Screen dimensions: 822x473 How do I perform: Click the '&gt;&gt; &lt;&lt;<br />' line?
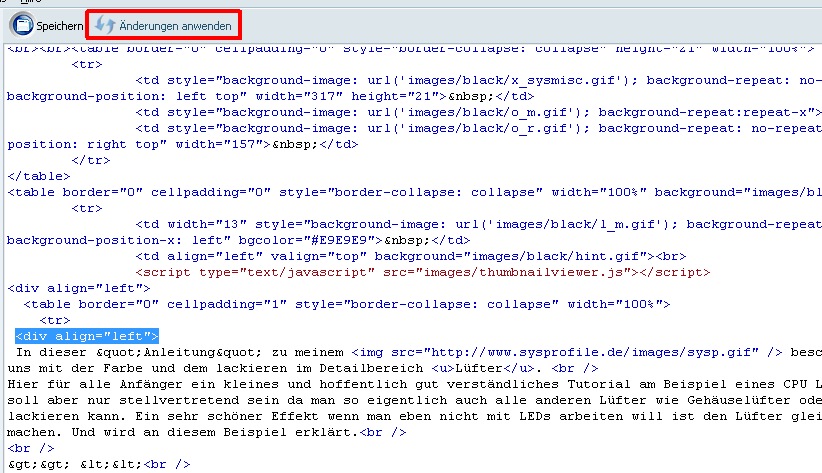click(x=99, y=465)
